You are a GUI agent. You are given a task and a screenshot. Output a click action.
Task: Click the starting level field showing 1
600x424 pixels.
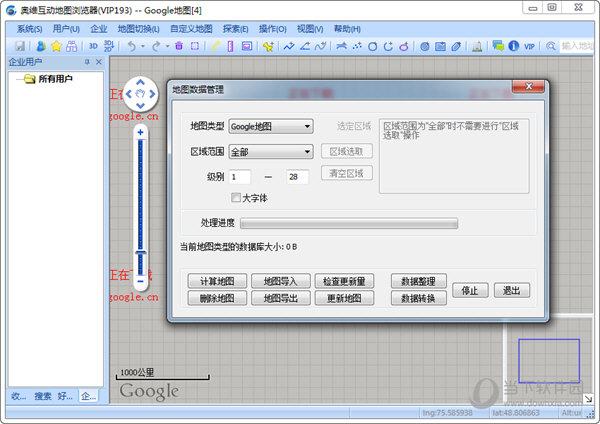point(240,177)
